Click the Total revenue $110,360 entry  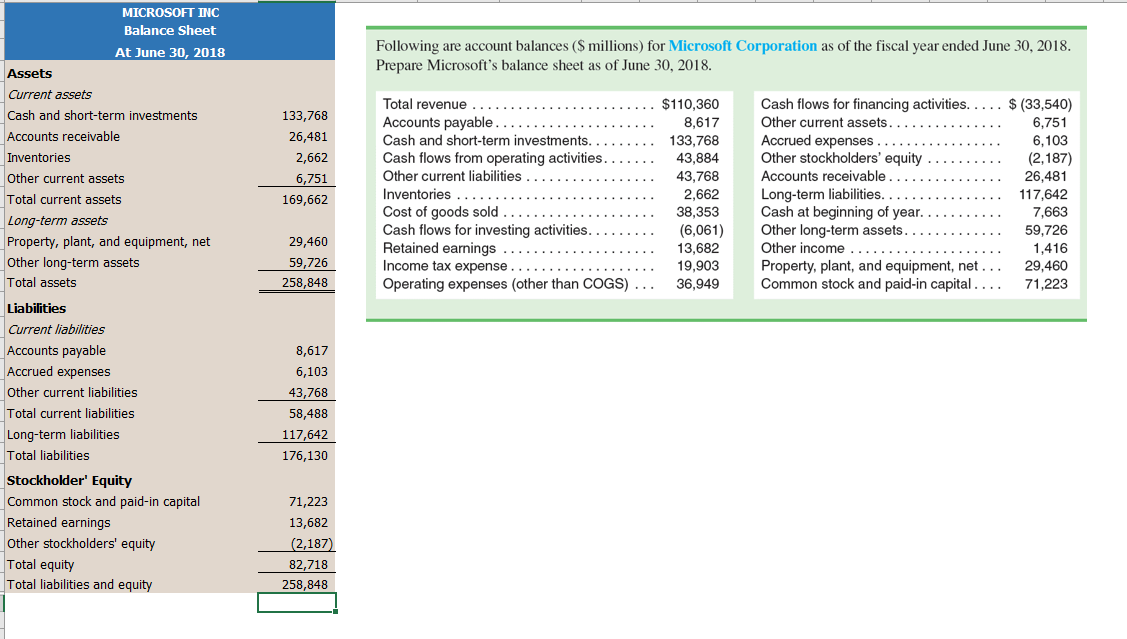[551, 104]
